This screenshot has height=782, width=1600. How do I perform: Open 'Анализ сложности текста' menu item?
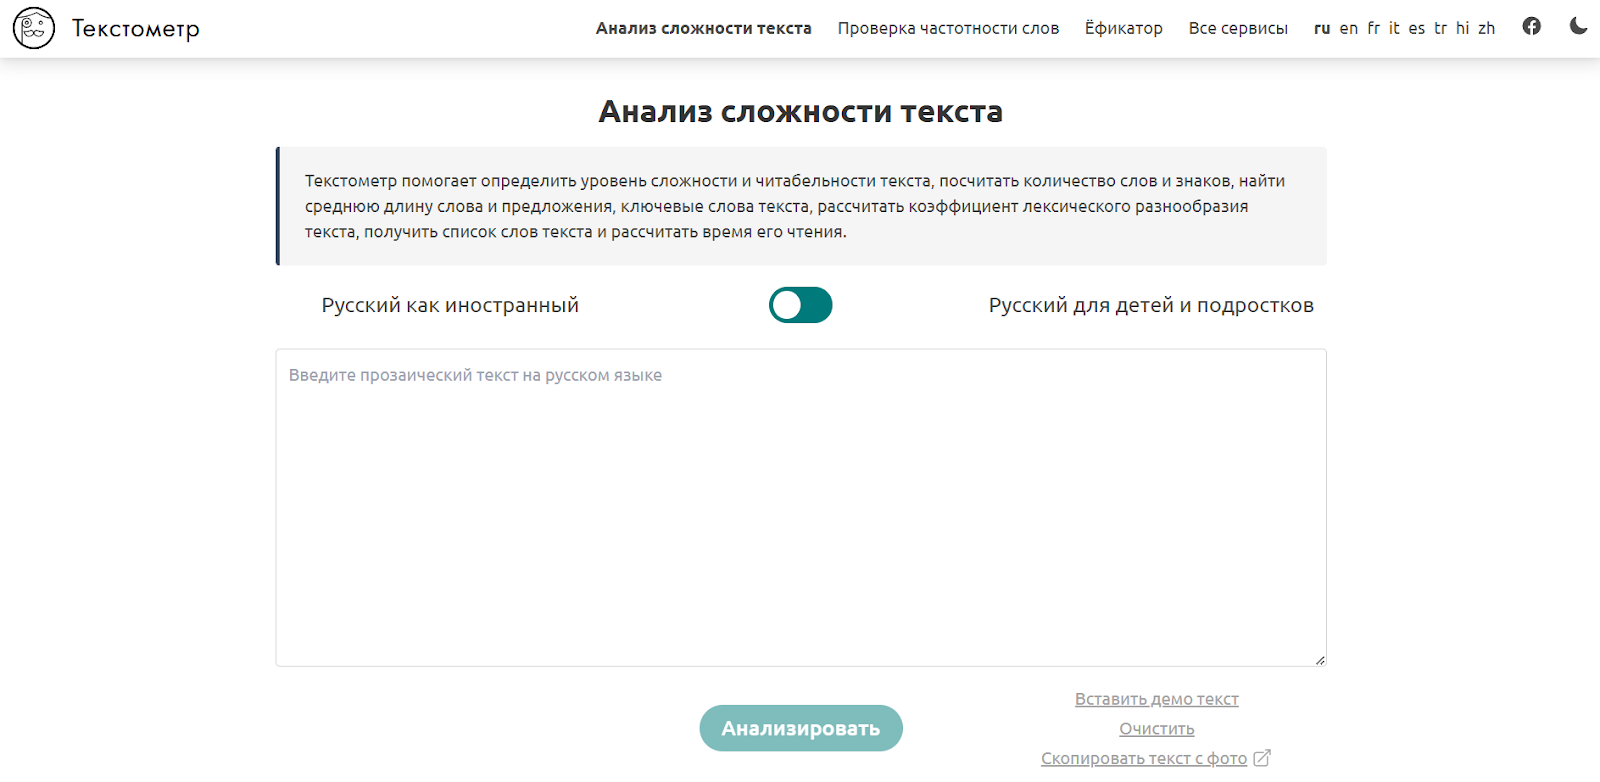[x=703, y=29]
